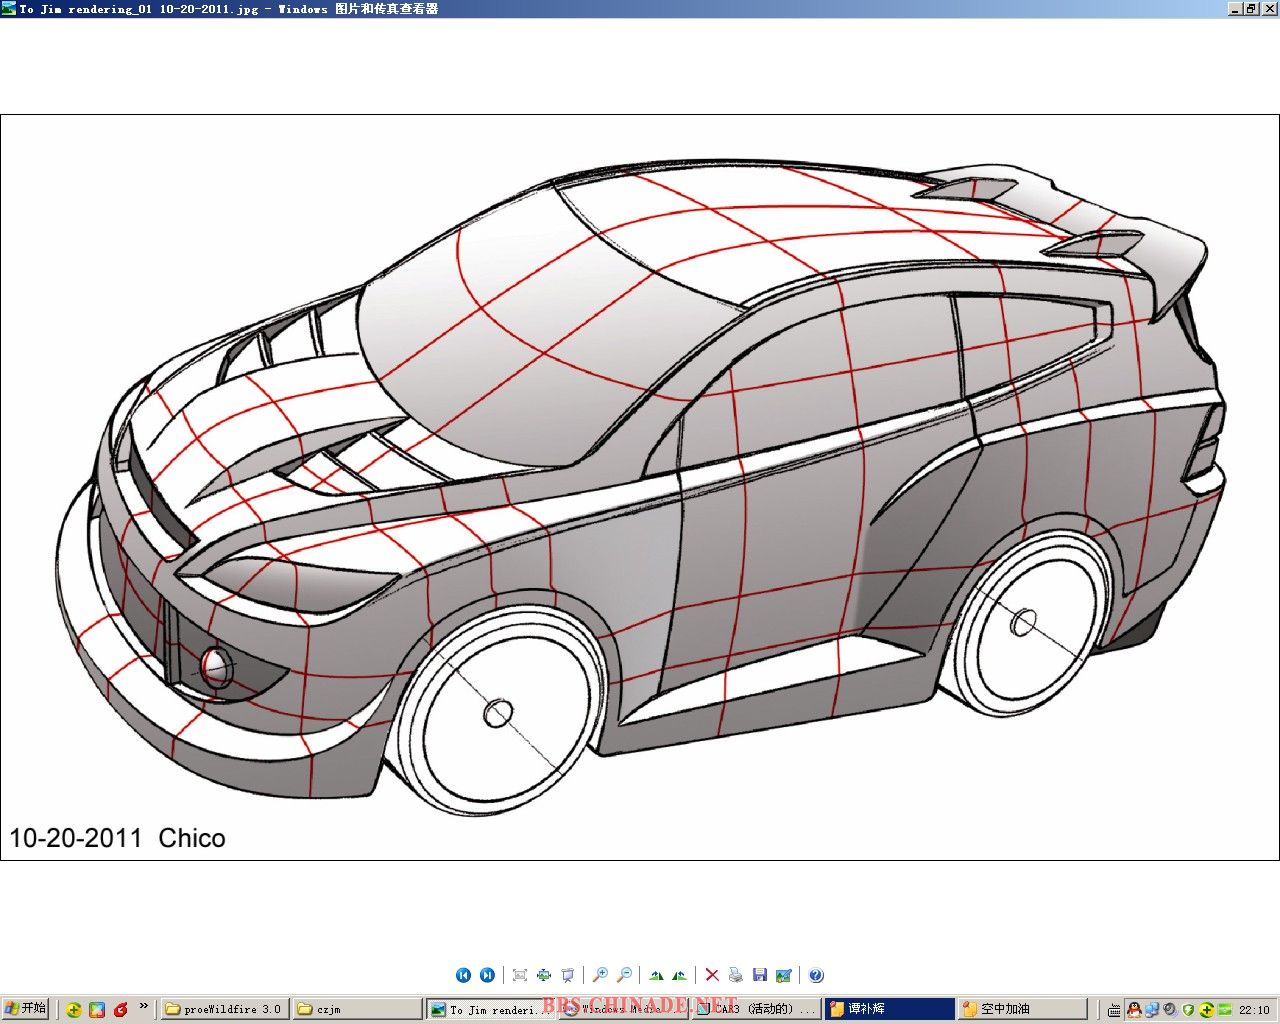
Task: Go to the next image
Action: (x=487, y=975)
